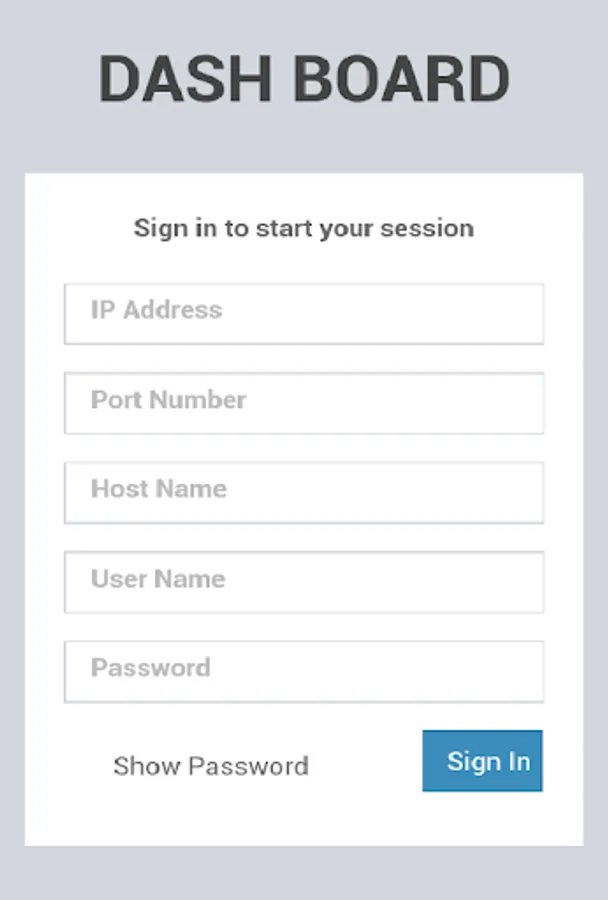
Task: Click into the User Name field
Action: click(x=304, y=582)
